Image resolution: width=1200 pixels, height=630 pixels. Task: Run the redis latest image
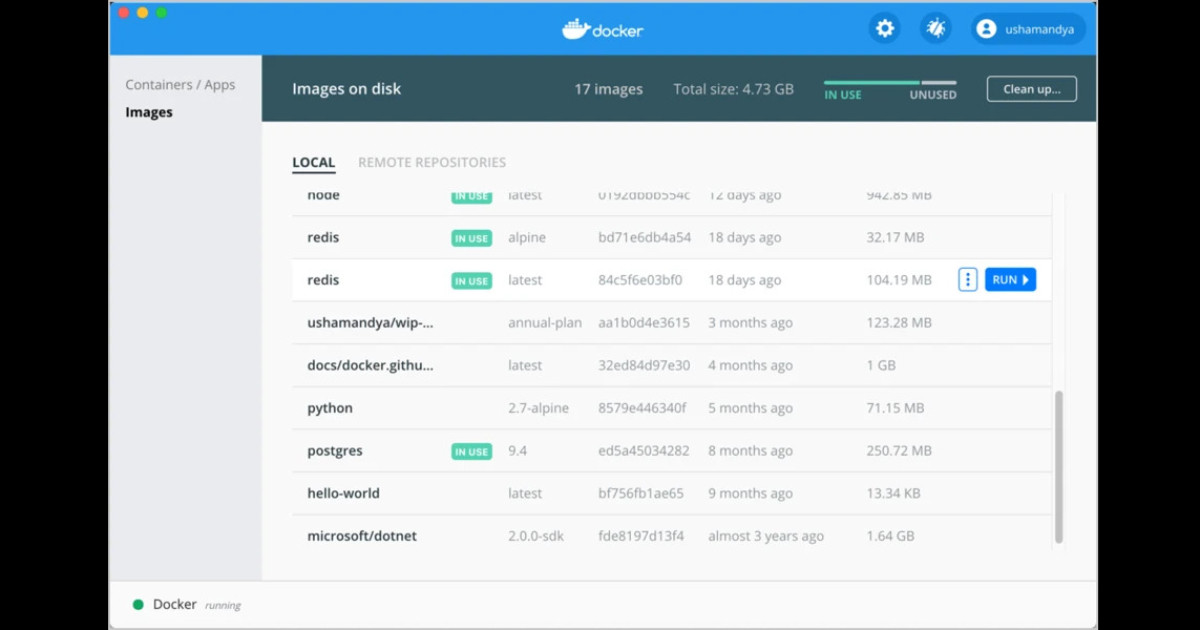click(x=1010, y=280)
